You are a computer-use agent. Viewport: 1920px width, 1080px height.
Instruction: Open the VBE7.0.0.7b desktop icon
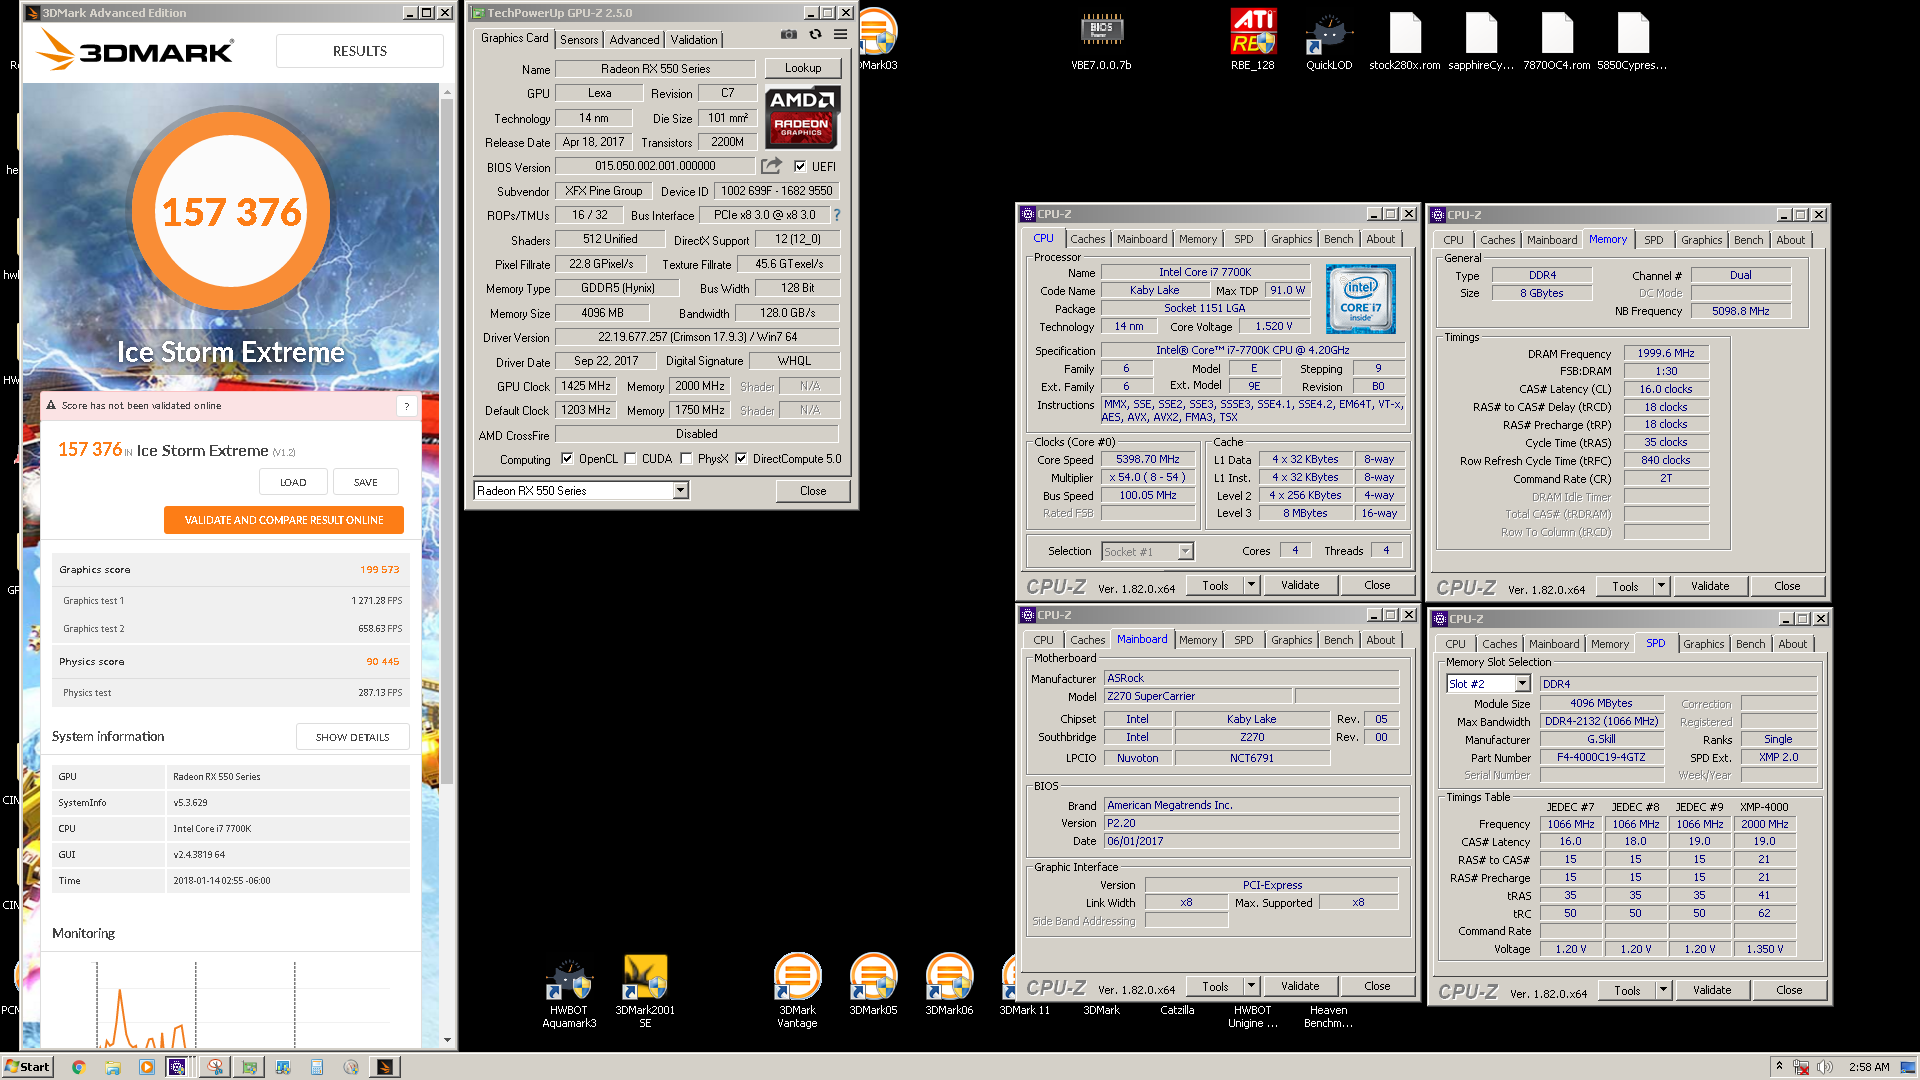(1101, 40)
